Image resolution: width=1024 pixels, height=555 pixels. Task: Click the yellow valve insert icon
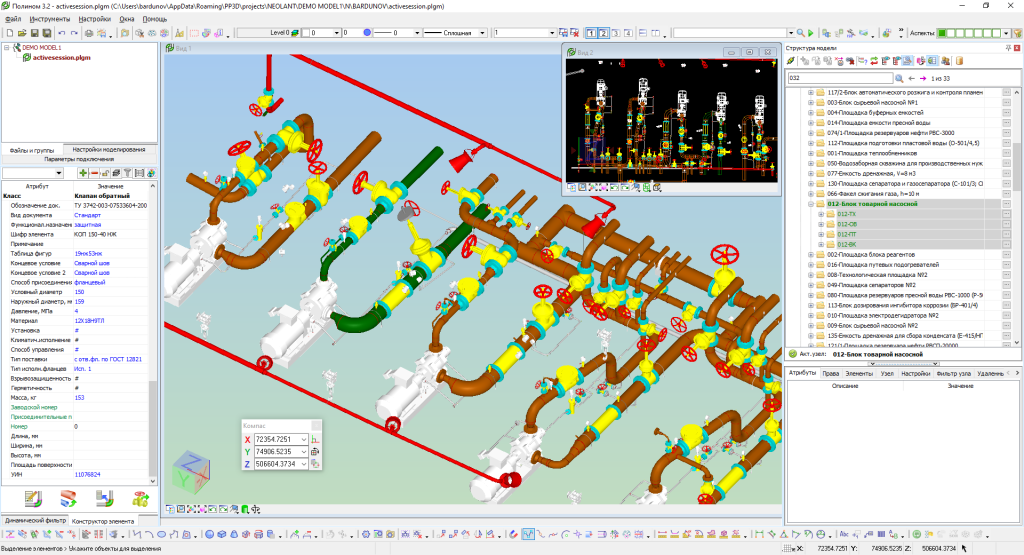tap(140, 500)
